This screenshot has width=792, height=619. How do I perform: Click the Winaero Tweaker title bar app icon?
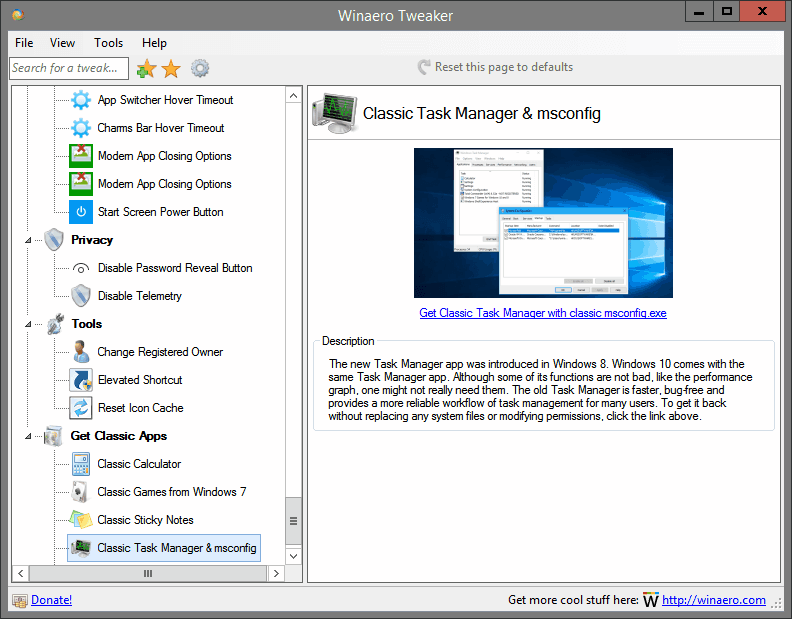point(18,15)
